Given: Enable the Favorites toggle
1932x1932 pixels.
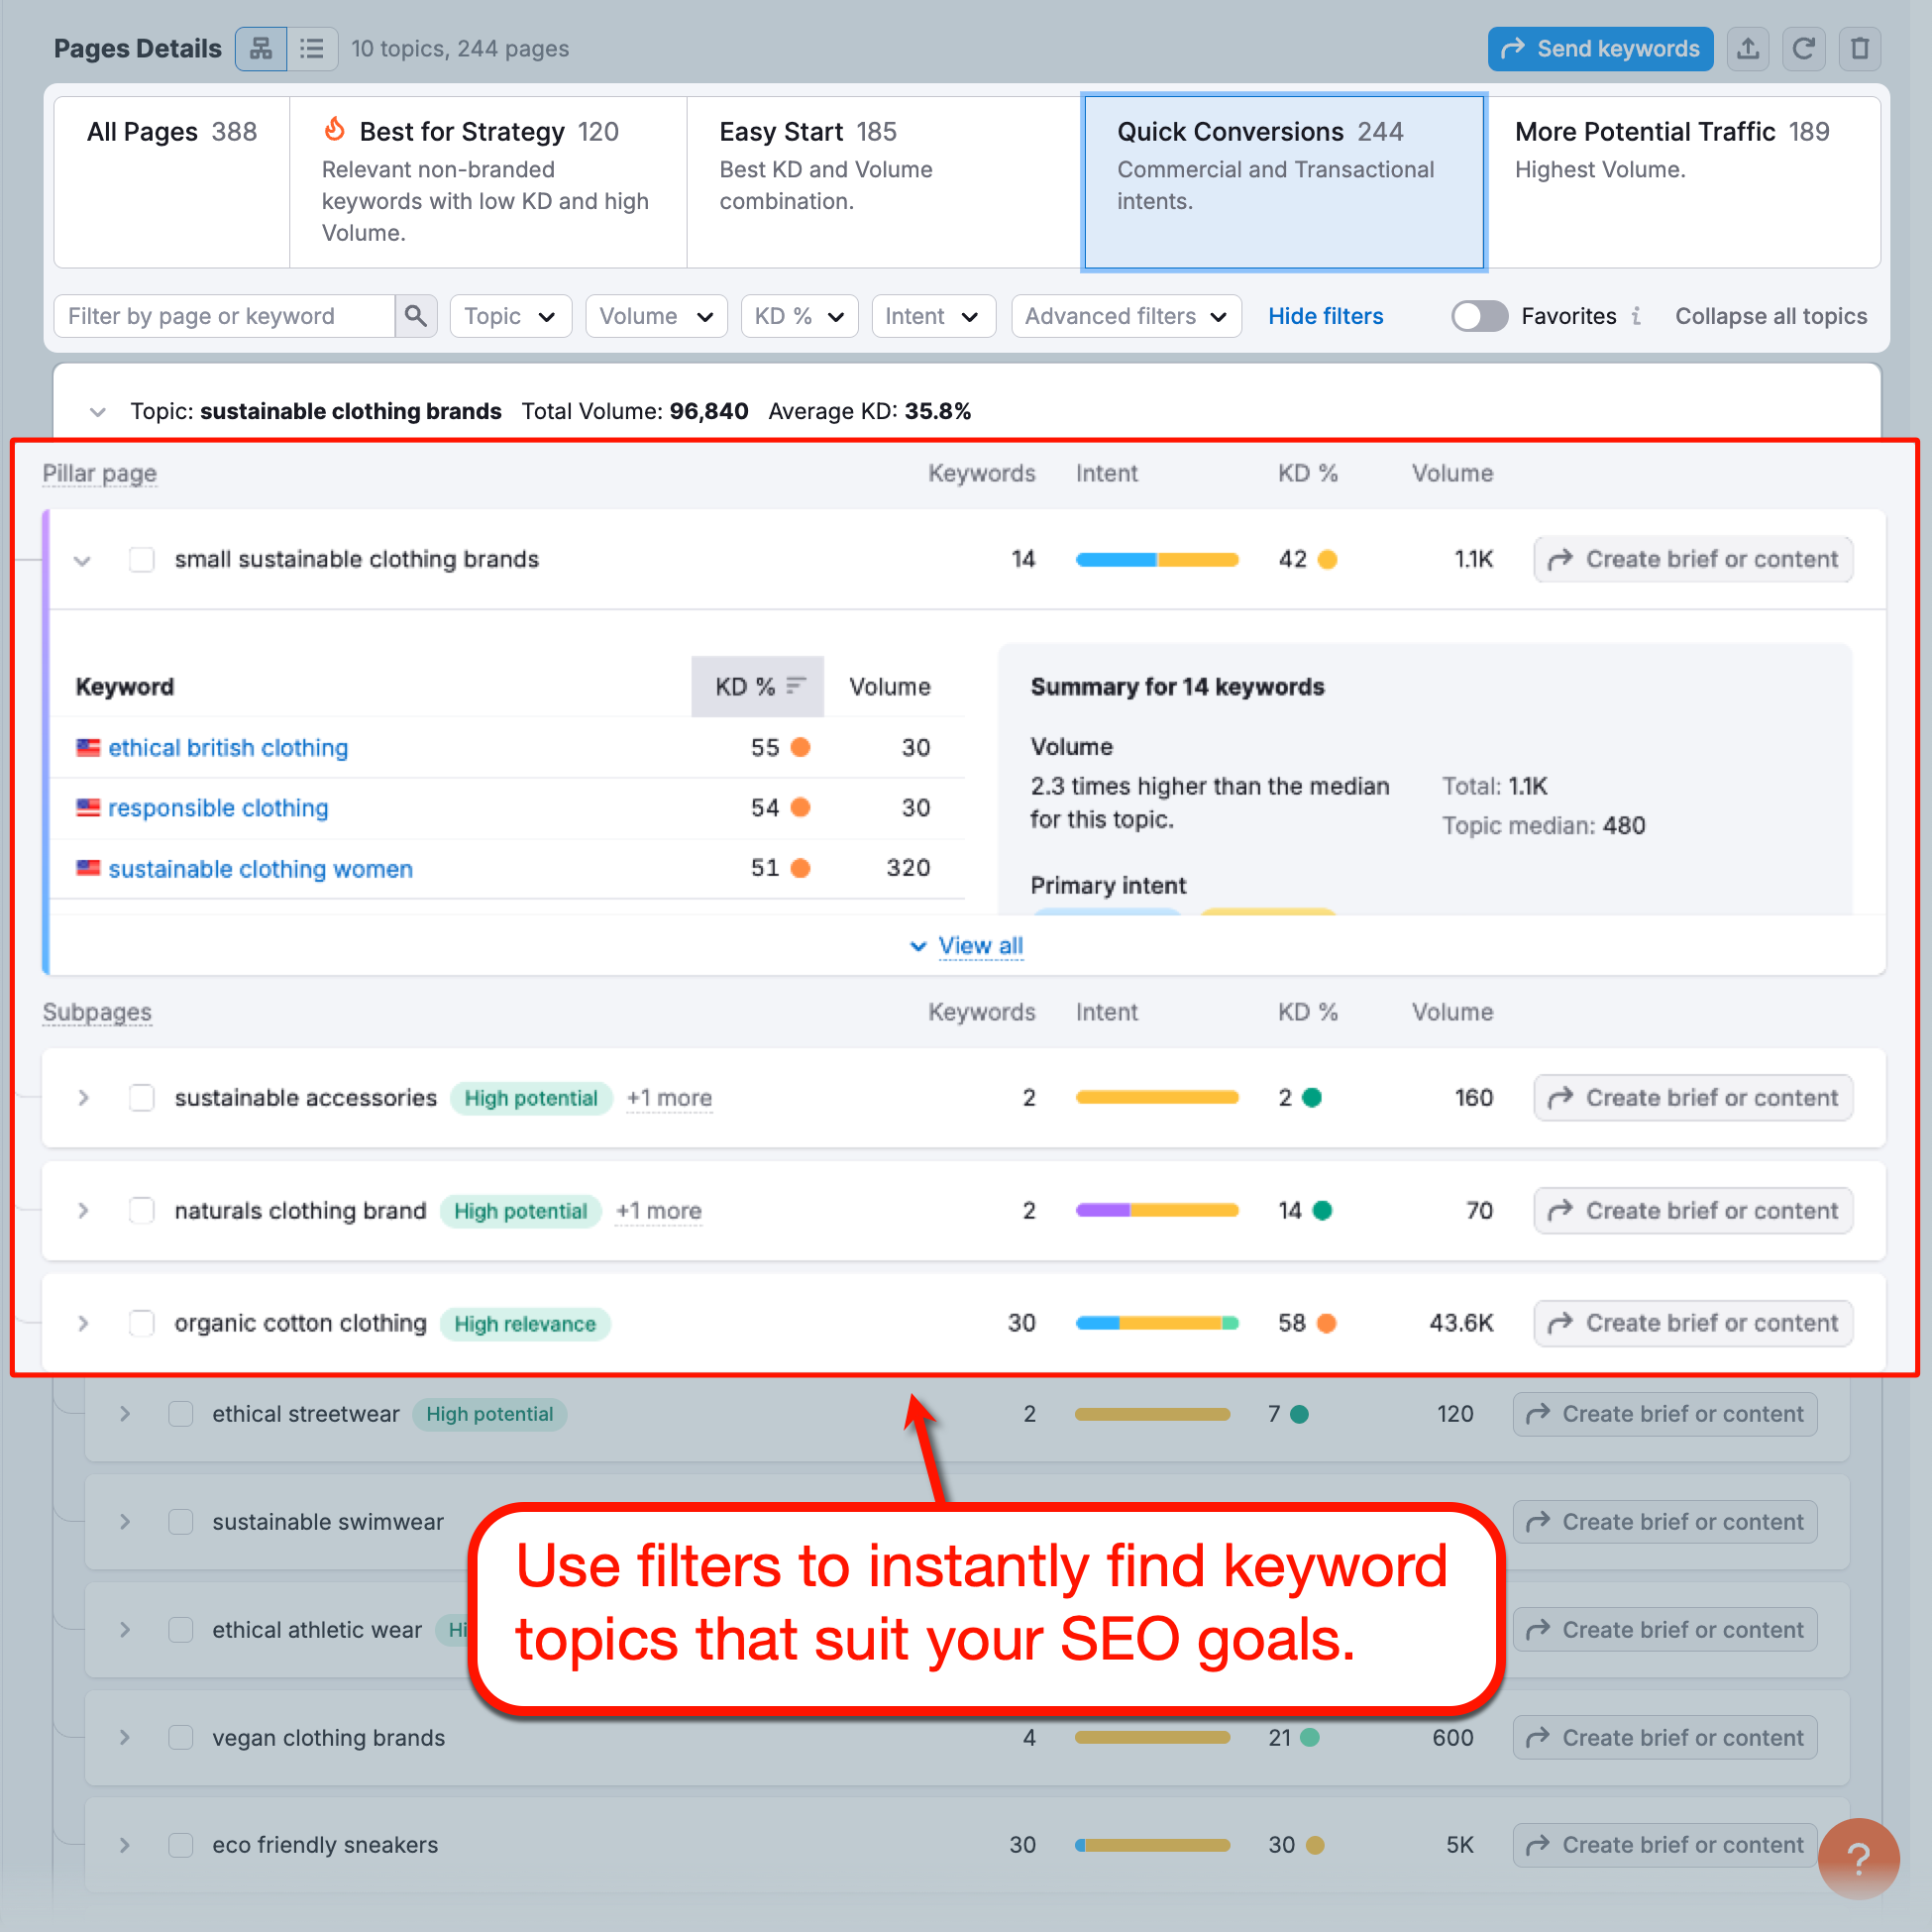Looking at the screenshot, I should coord(1479,316).
